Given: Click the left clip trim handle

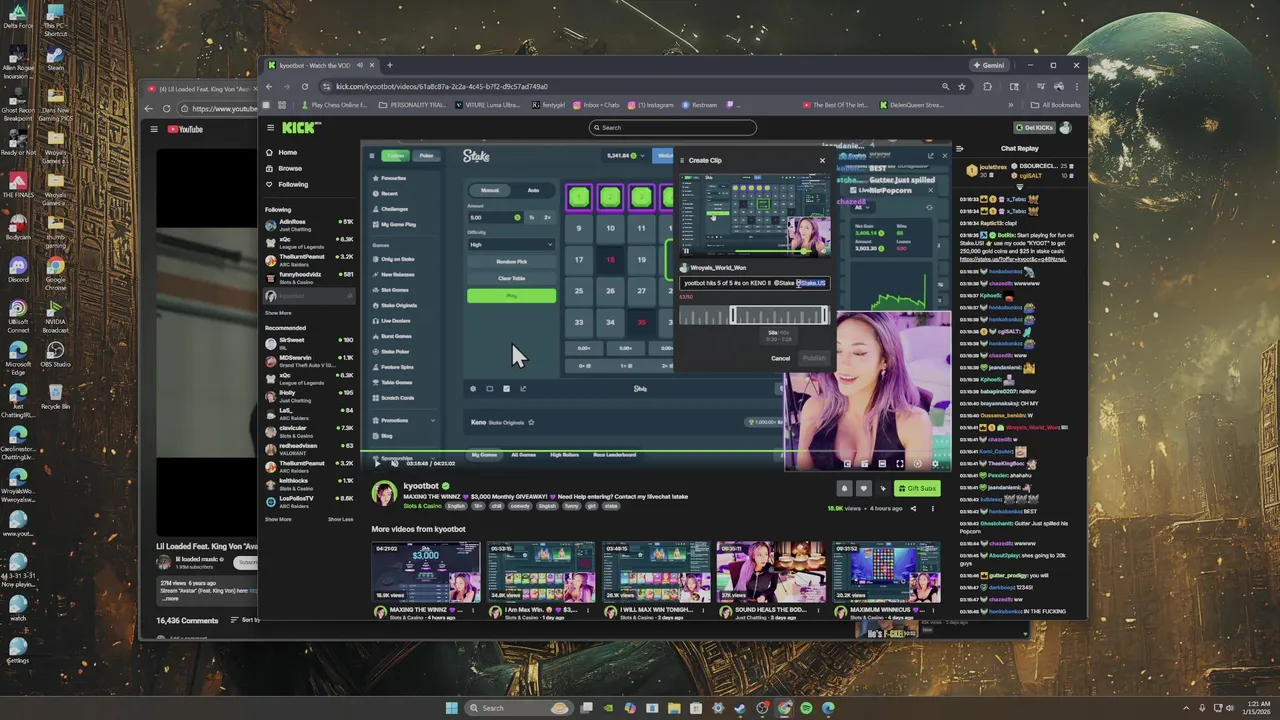Looking at the screenshot, I should pyautogui.click(x=733, y=316).
